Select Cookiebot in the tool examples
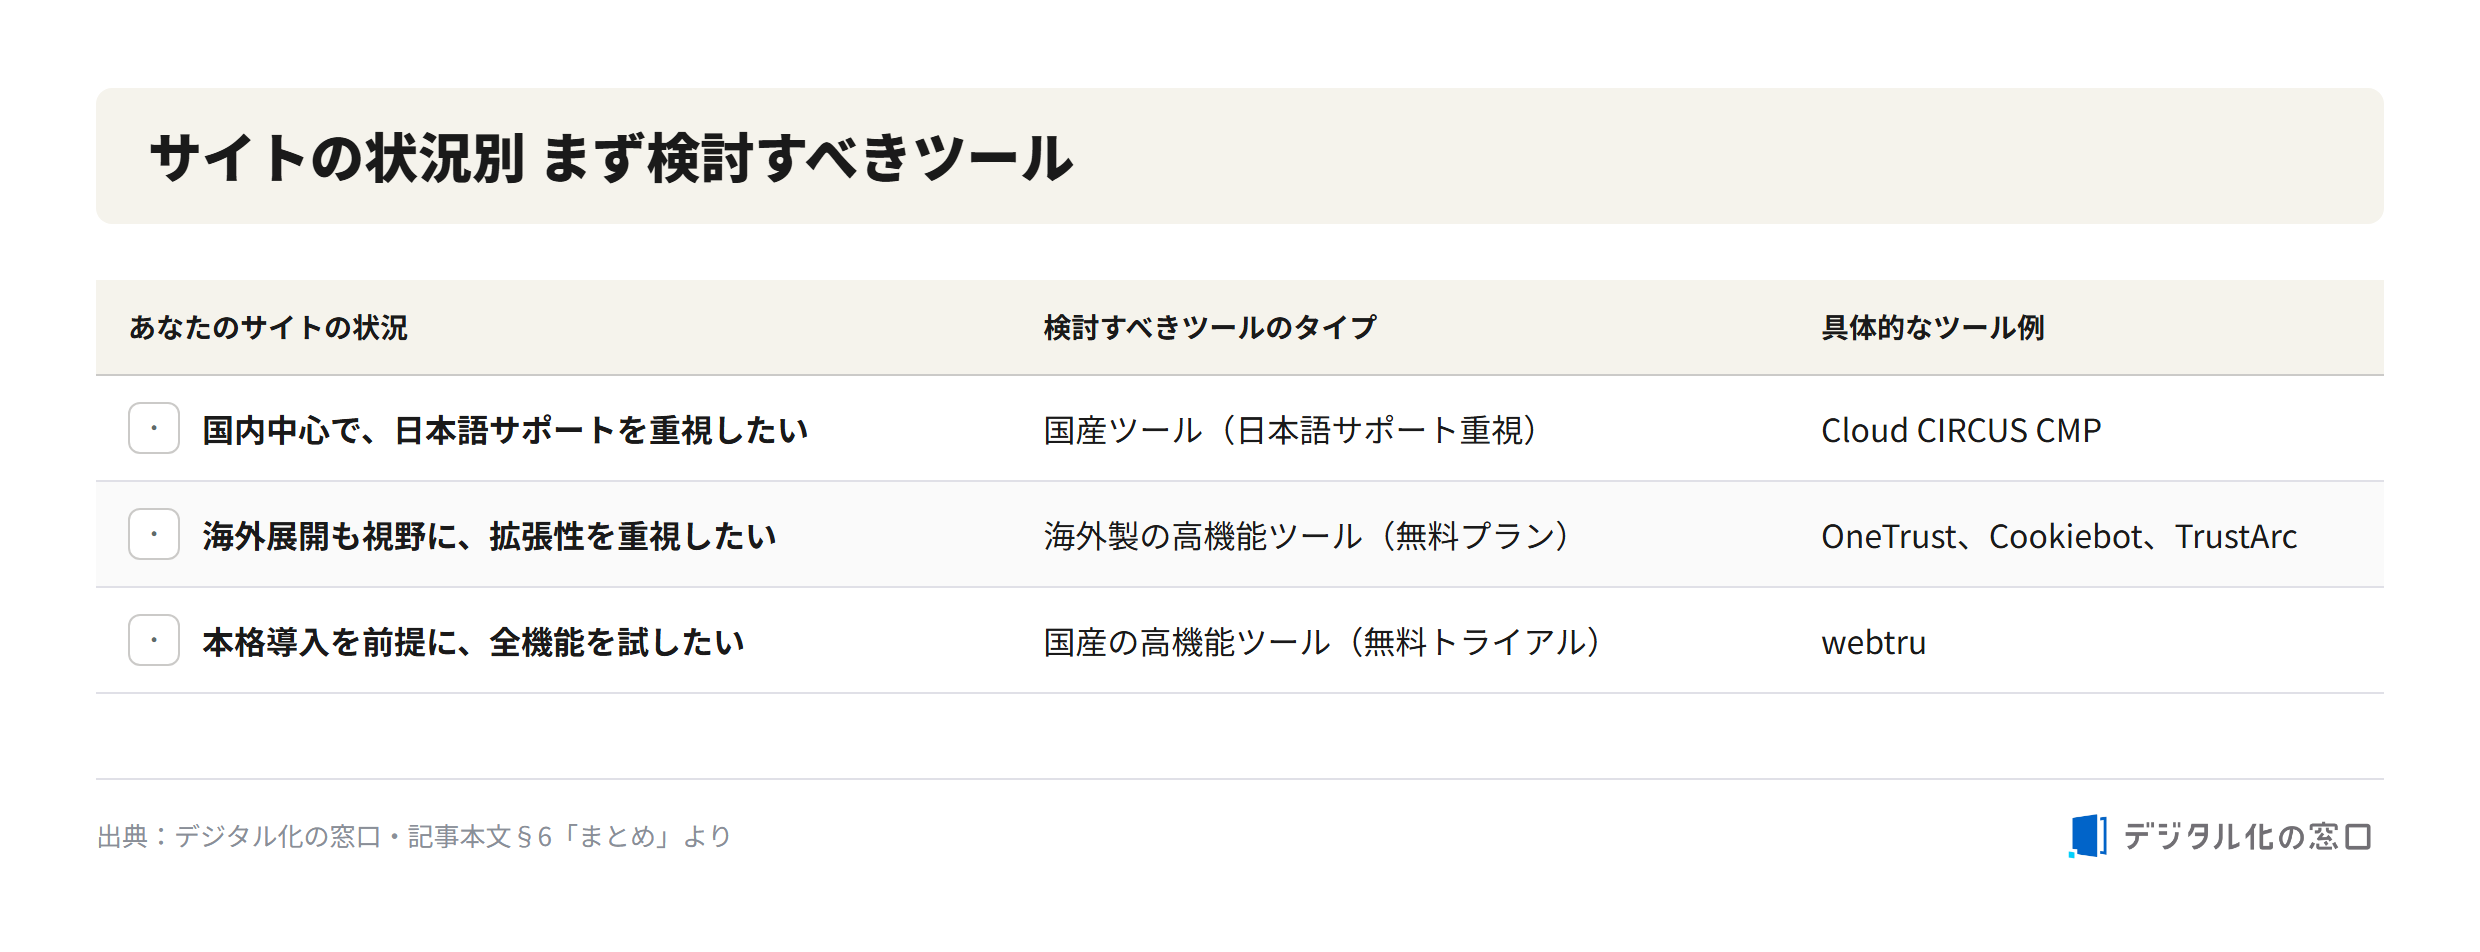2480x952 pixels. [x=2065, y=536]
